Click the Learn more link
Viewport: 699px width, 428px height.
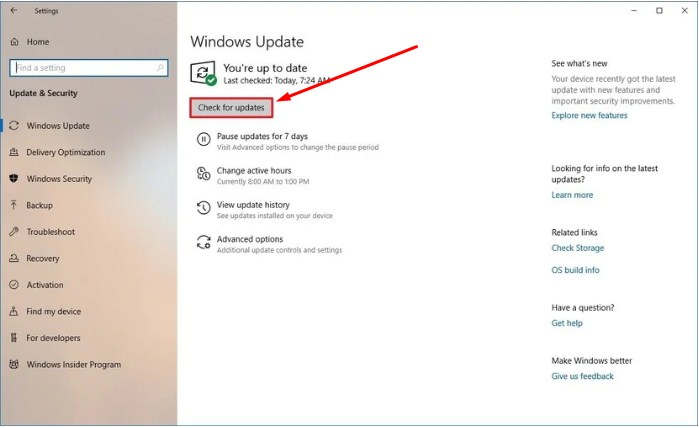(572, 195)
